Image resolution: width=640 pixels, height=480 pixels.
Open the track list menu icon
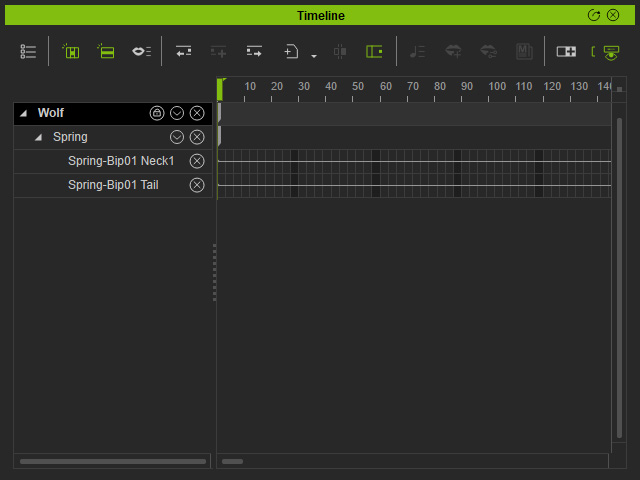[x=28, y=51]
